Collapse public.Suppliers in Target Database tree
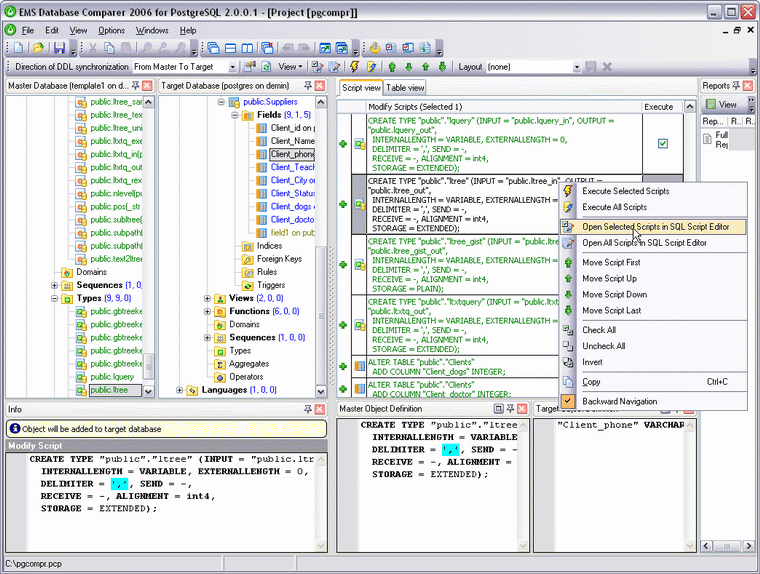 click(x=221, y=102)
